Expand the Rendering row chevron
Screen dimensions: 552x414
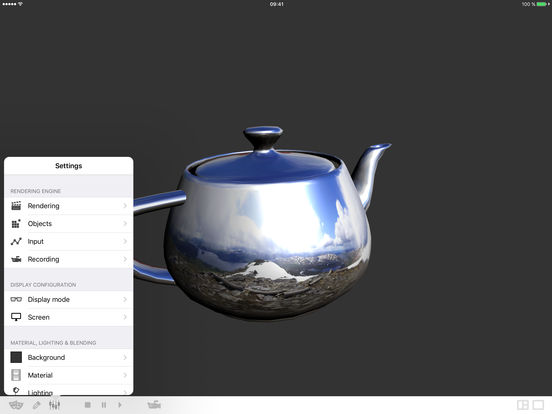click(125, 206)
